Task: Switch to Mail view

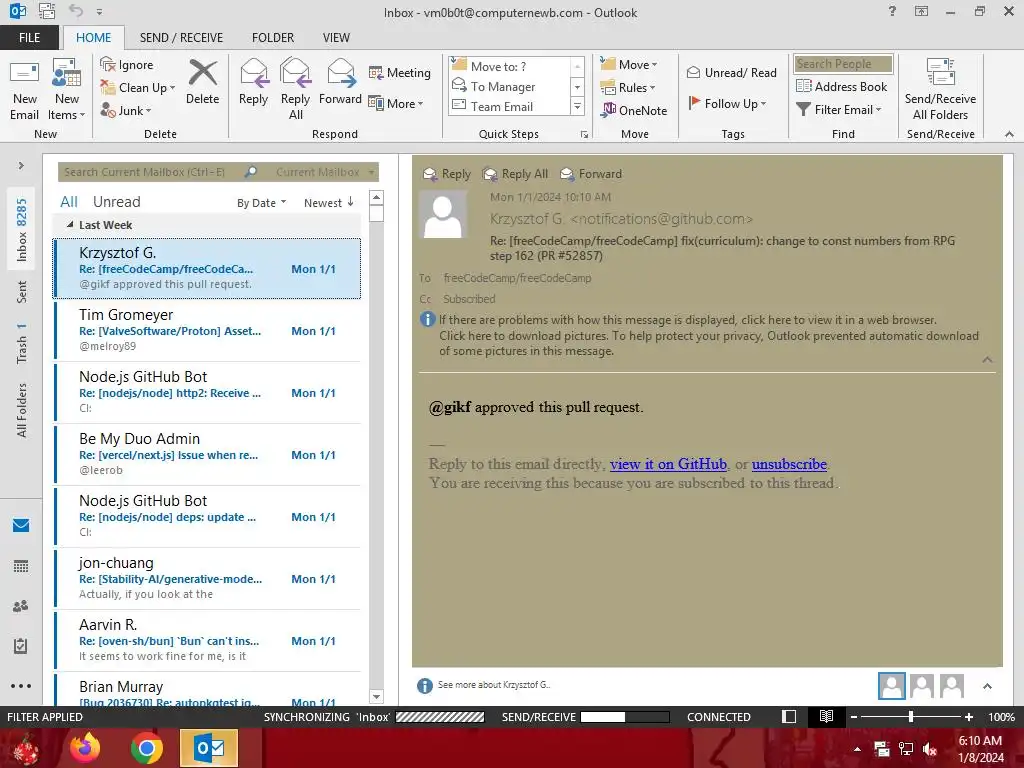Action: point(21,525)
